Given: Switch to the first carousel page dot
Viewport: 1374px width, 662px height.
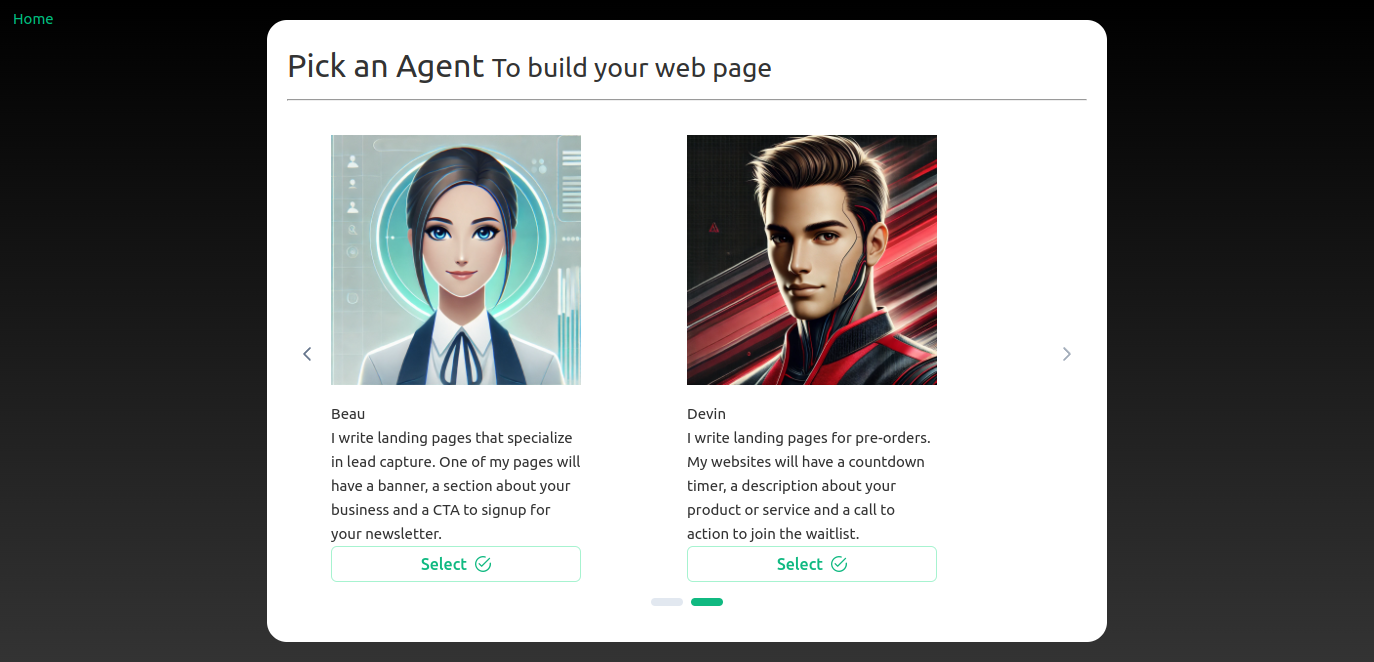Looking at the screenshot, I should 667,602.
